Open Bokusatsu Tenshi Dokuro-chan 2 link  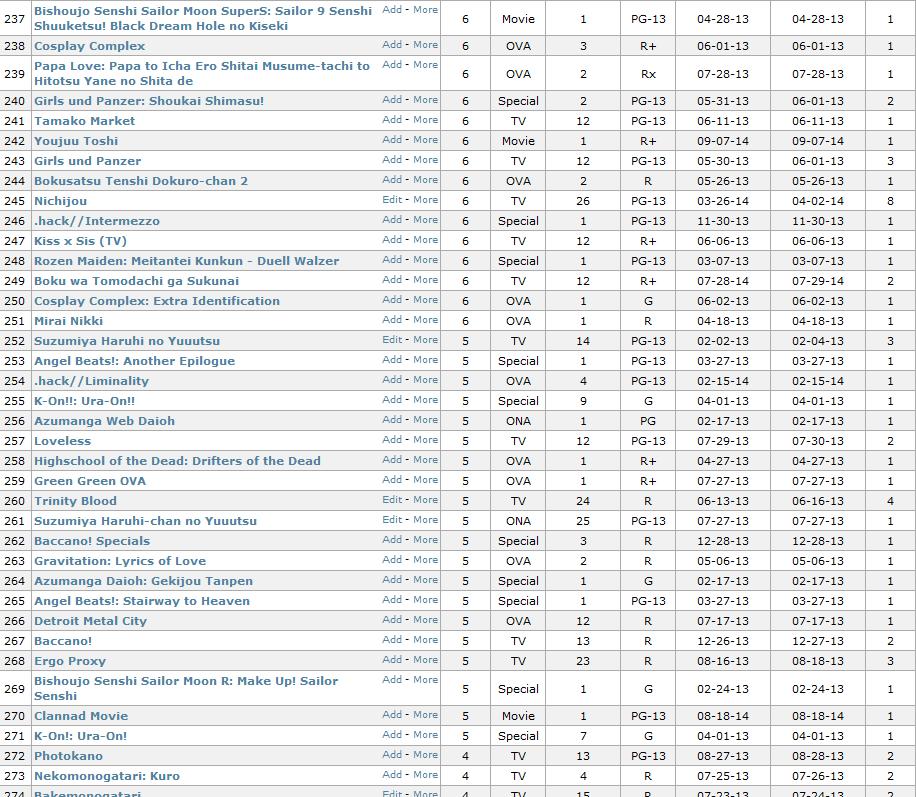click(141, 181)
